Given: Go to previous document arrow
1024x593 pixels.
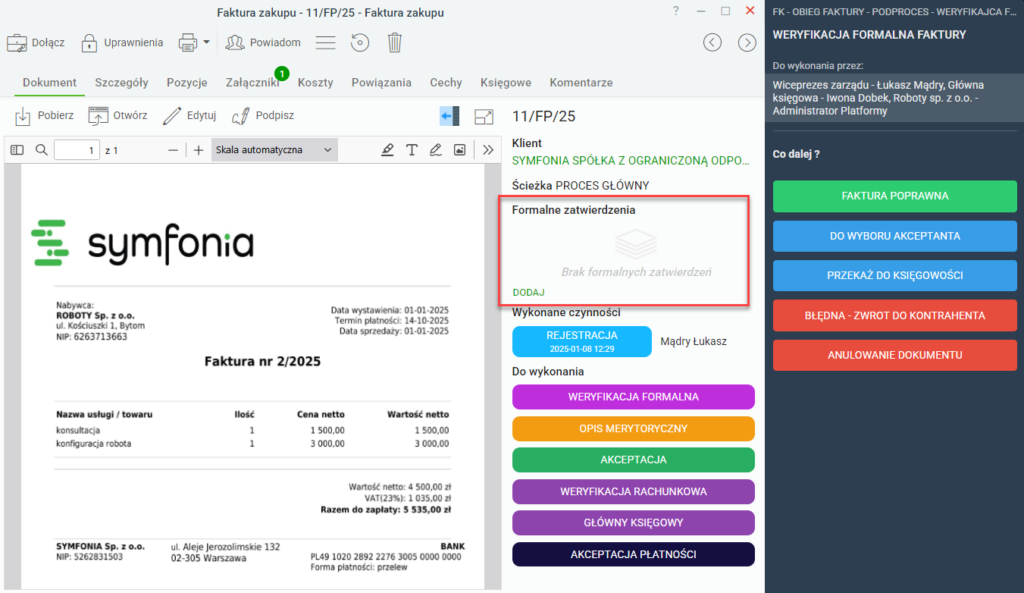Looking at the screenshot, I should pyautogui.click(x=712, y=43).
